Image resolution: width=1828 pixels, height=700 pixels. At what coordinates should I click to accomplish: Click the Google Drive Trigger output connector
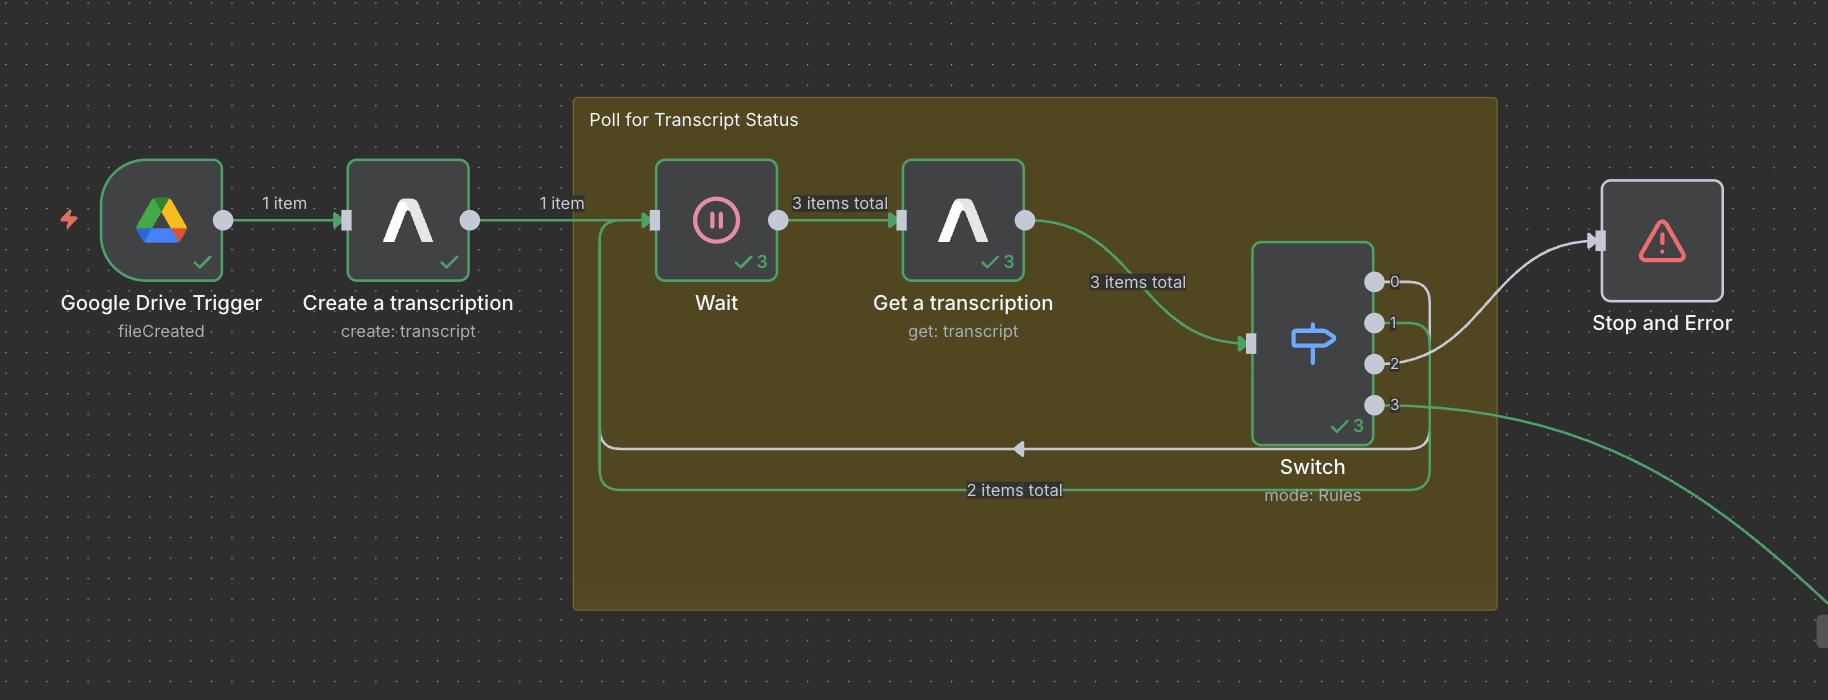pyautogui.click(x=223, y=220)
